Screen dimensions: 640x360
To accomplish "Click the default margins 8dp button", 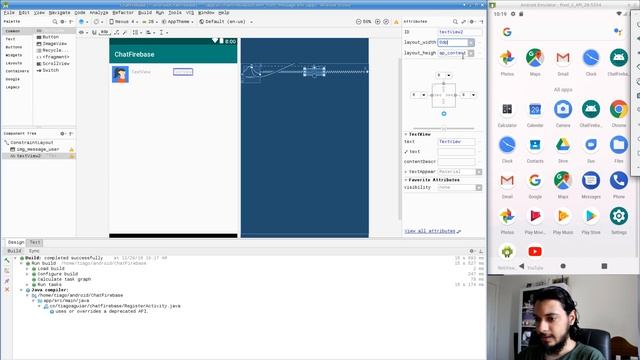I will pos(104,32).
